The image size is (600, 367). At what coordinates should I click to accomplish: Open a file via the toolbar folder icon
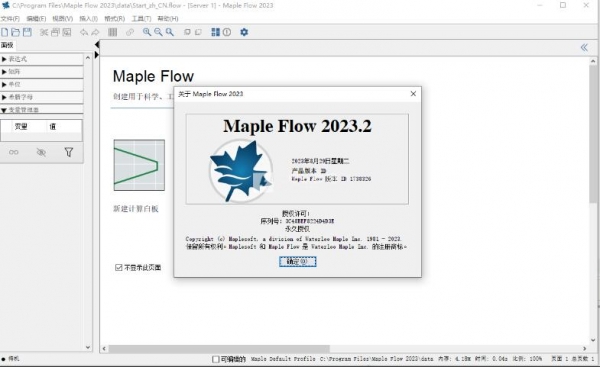[x=16, y=32]
